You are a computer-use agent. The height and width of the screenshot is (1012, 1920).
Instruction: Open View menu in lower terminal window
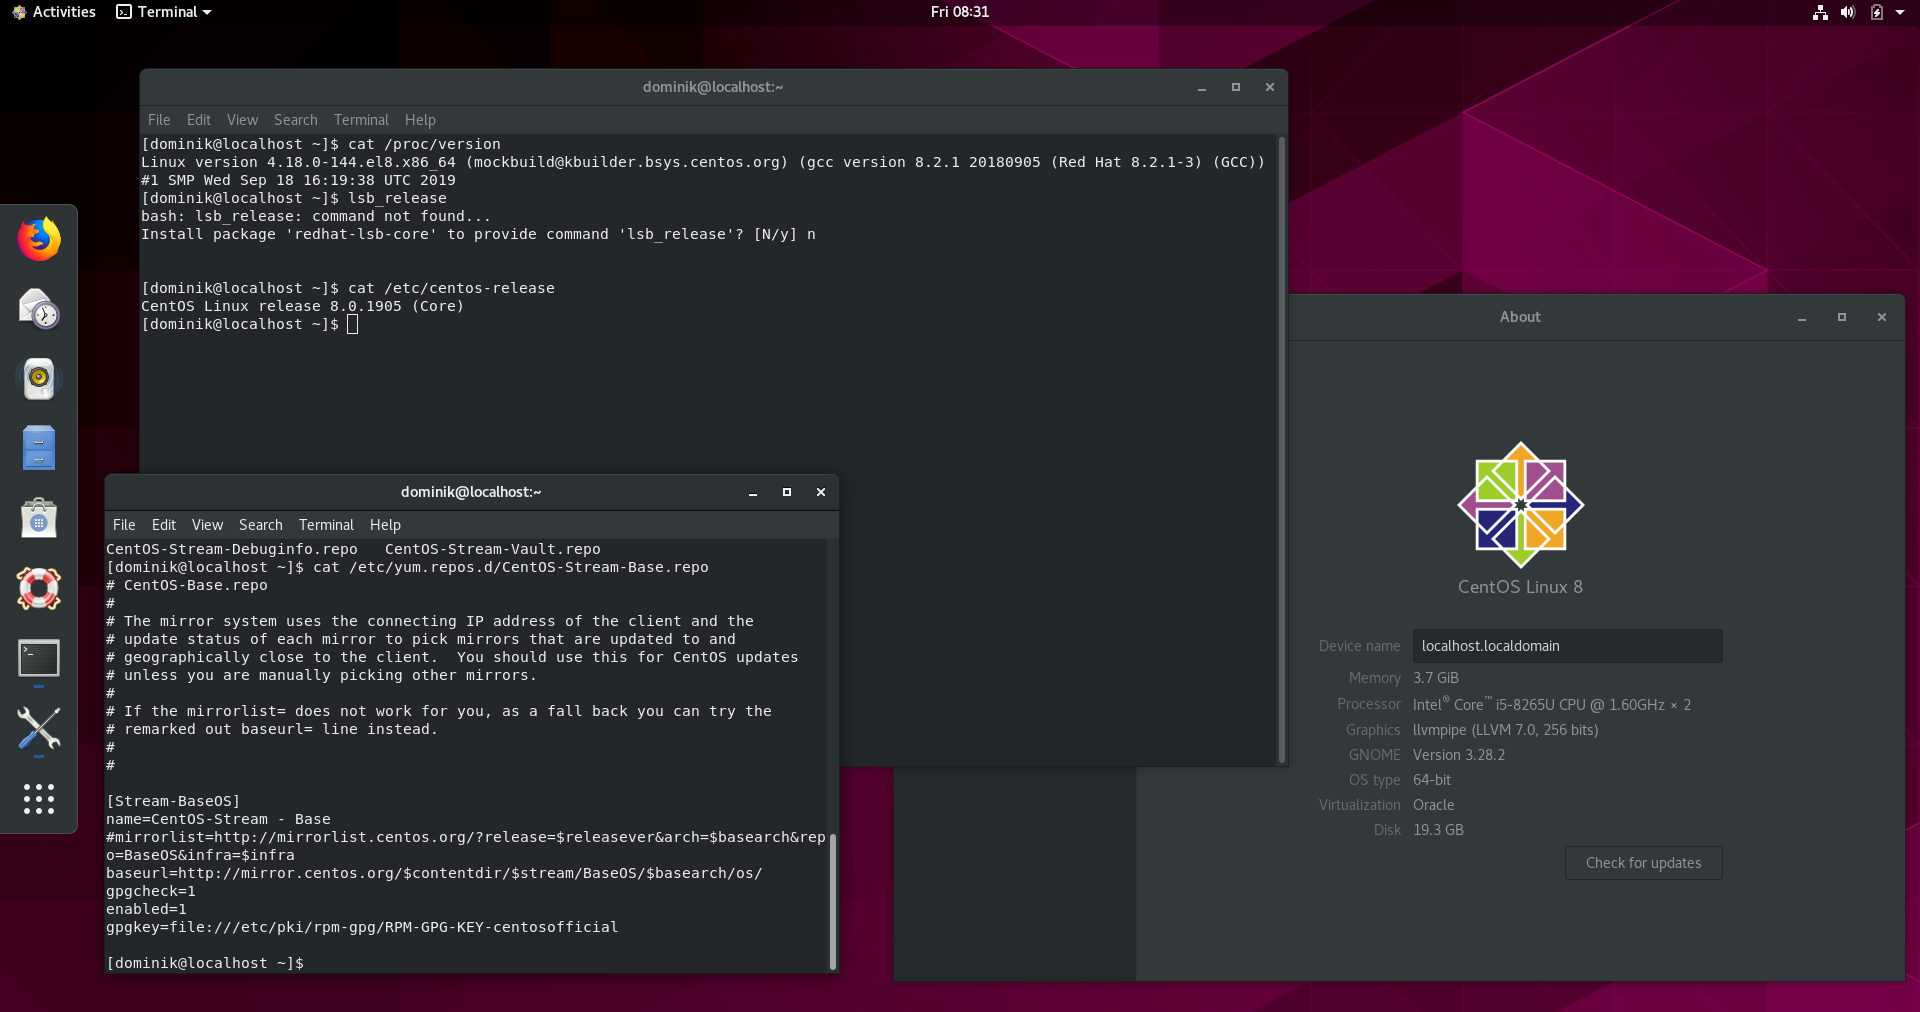[x=207, y=525]
